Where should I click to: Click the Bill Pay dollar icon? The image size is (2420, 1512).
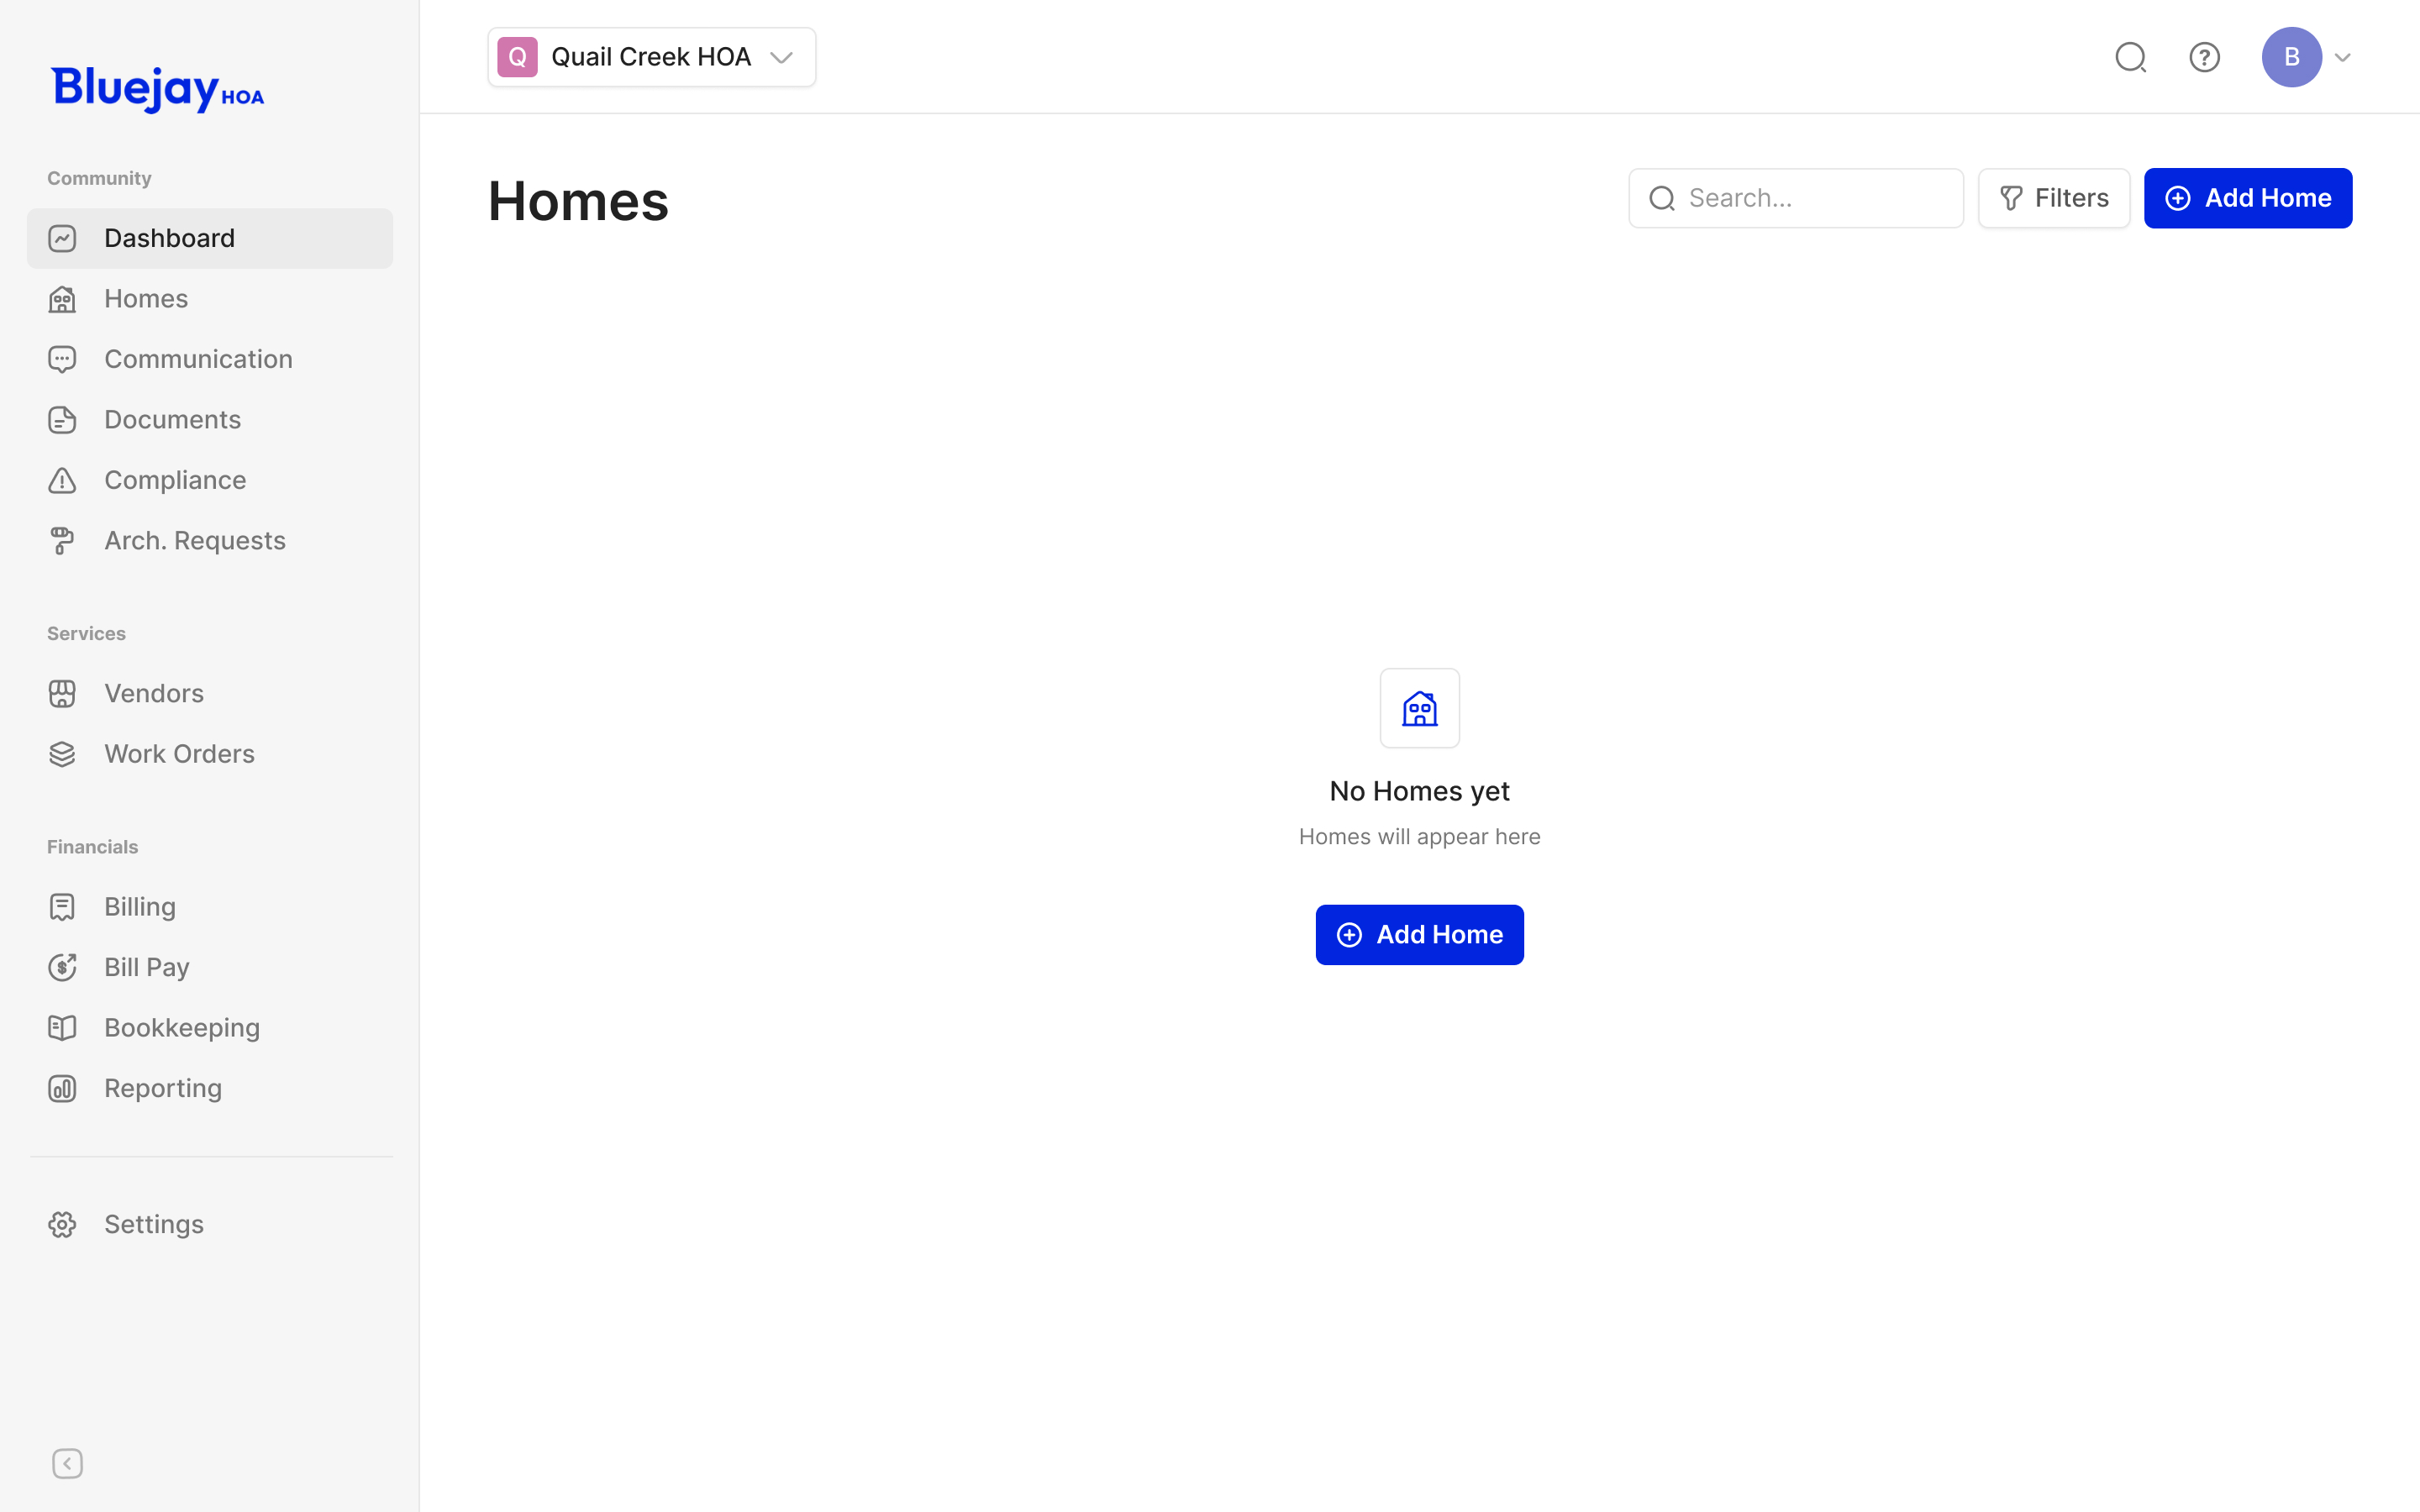click(x=62, y=967)
